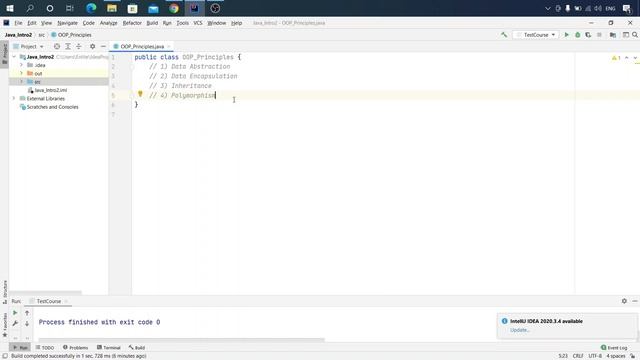
Task: Click down arrow in Run console
Action: click(27, 323)
